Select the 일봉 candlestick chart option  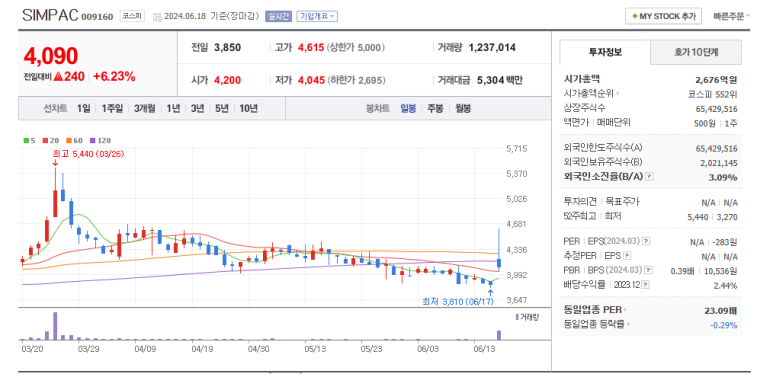[x=408, y=108]
